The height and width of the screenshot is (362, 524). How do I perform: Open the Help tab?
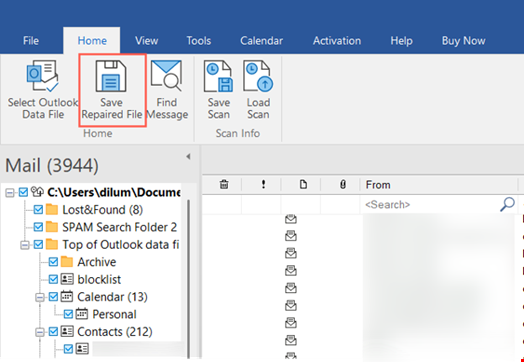[401, 41]
